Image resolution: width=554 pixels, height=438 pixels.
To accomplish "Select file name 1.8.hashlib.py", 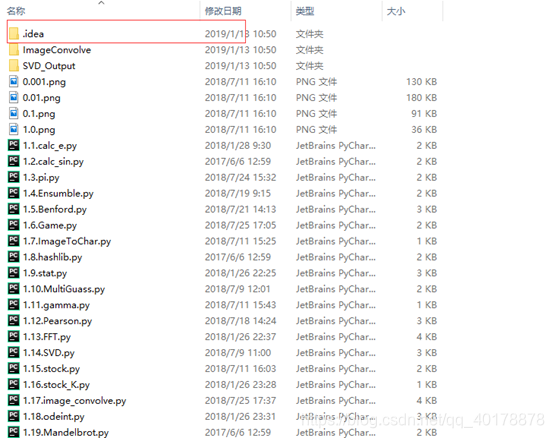I will click(x=52, y=257).
